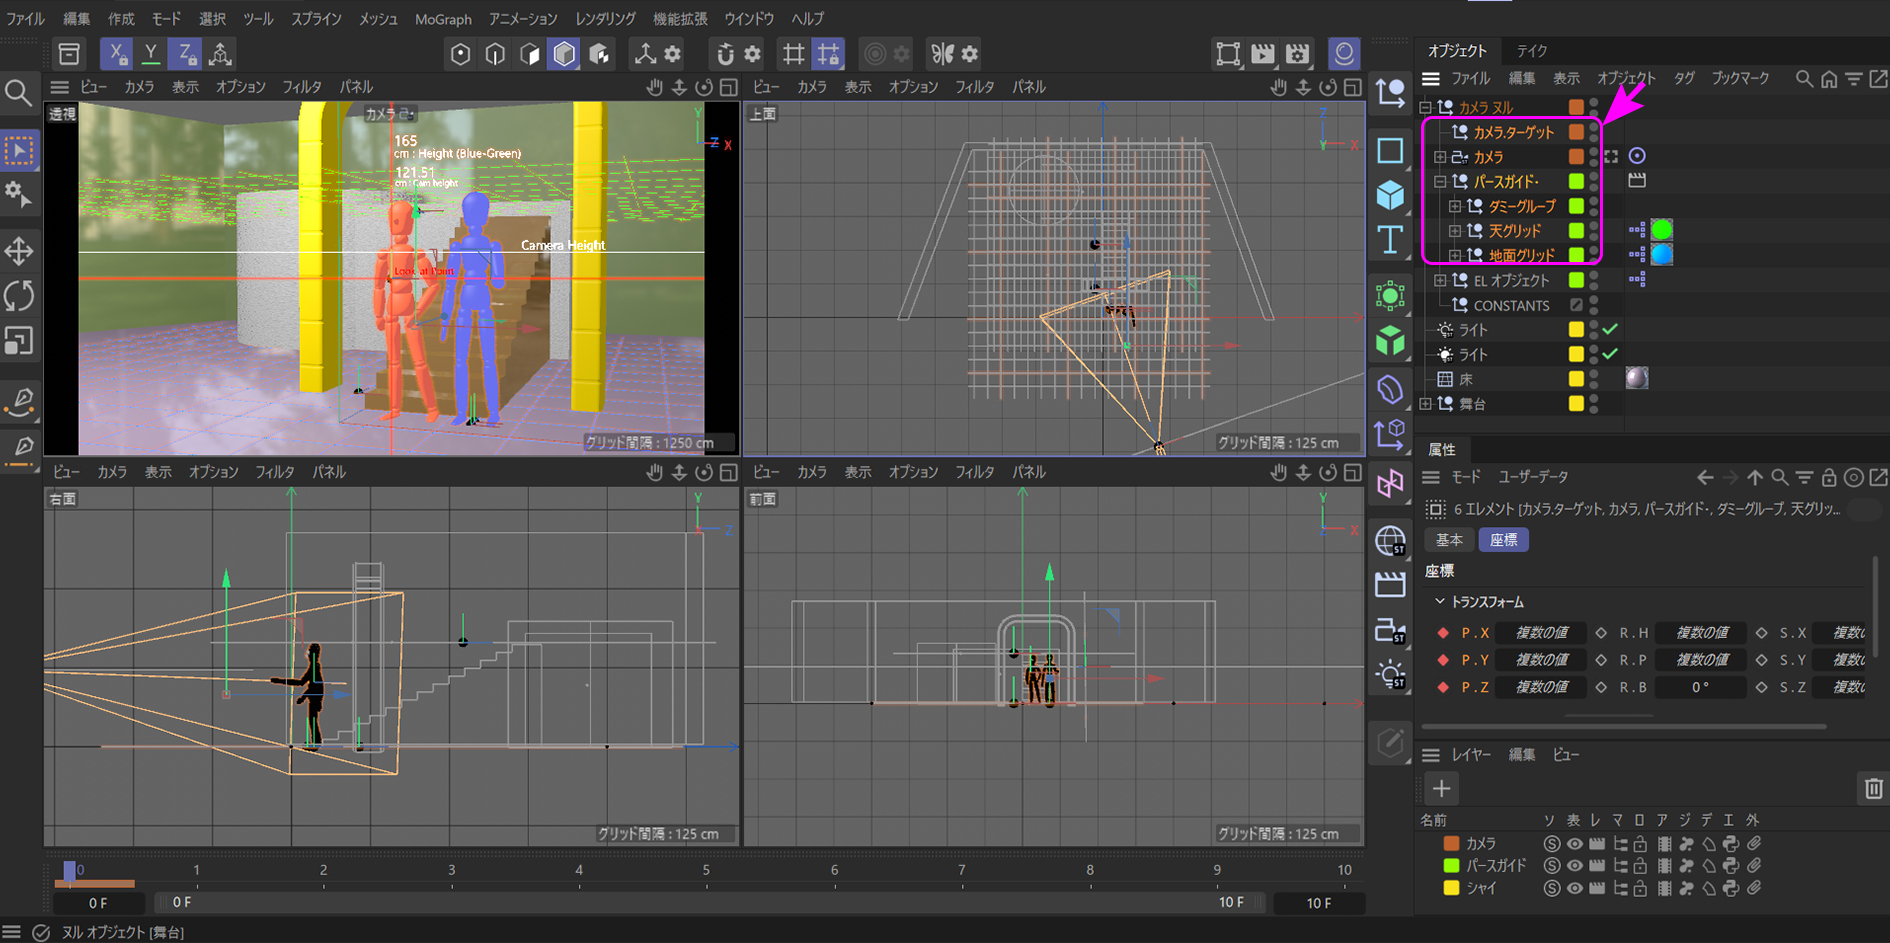Toggle the X axis lock button
1890x943 pixels.
[x=117, y=53]
